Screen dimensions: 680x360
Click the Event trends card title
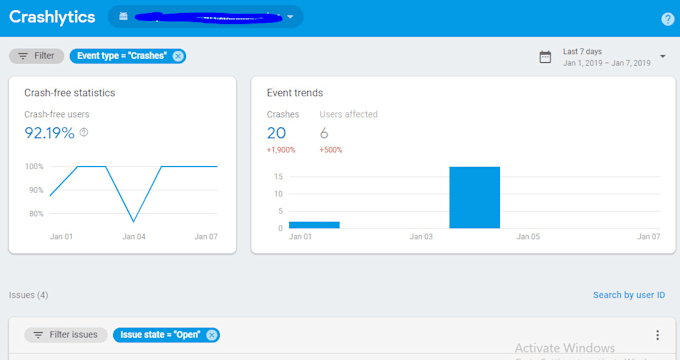coord(295,93)
